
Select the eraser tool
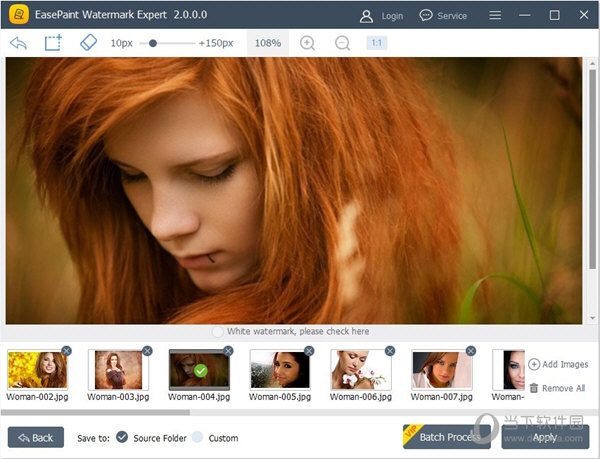point(87,43)
